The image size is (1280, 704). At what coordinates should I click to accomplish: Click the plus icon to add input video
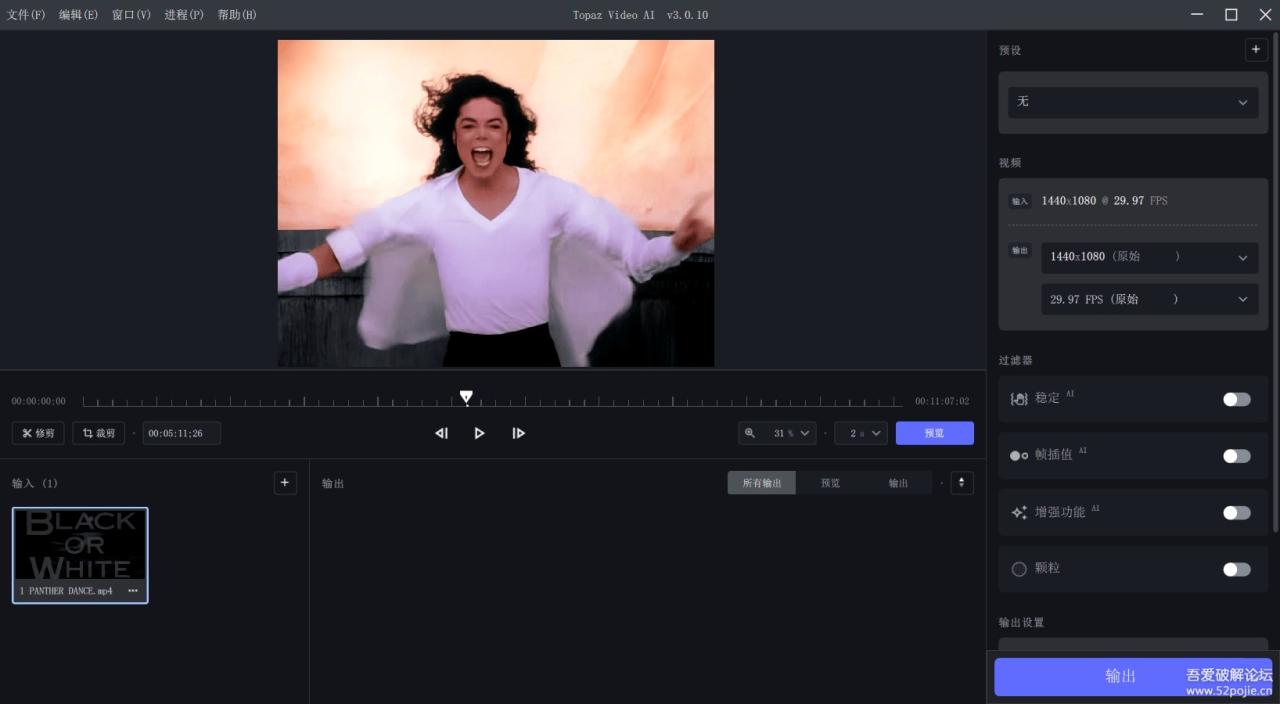click(285, 483)
